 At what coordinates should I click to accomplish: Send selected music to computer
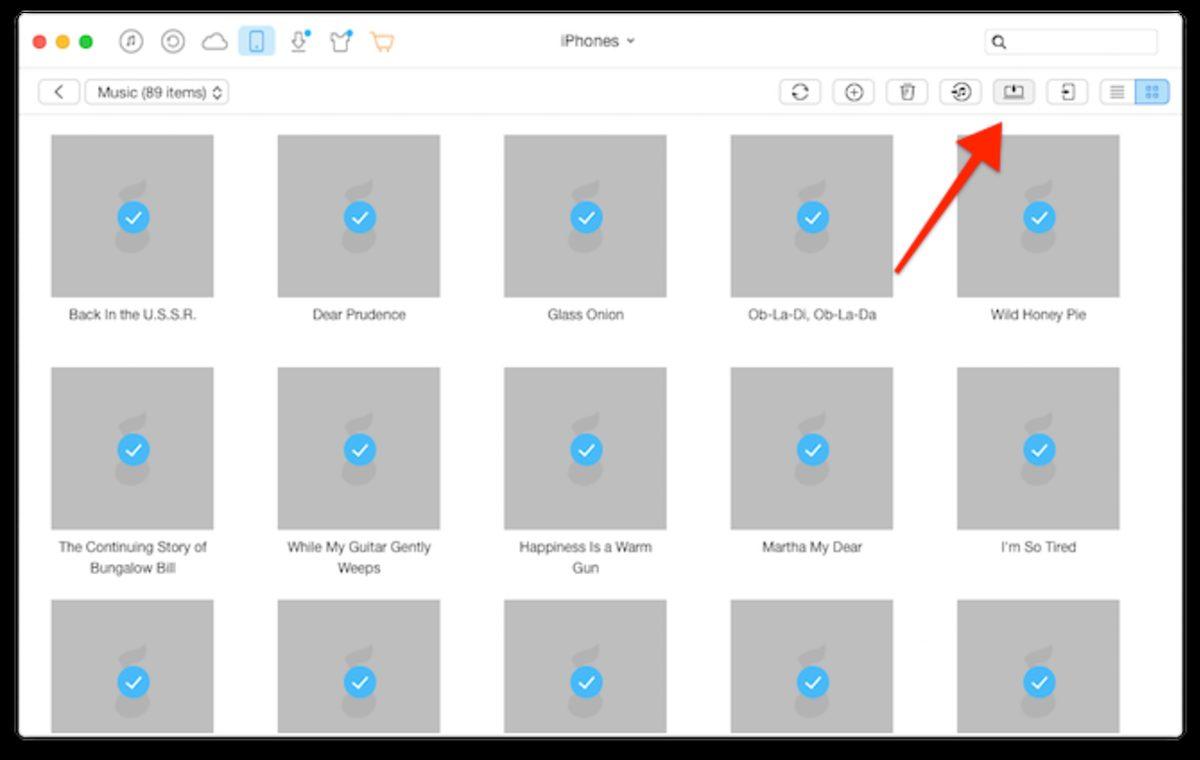coord(1013,92)
